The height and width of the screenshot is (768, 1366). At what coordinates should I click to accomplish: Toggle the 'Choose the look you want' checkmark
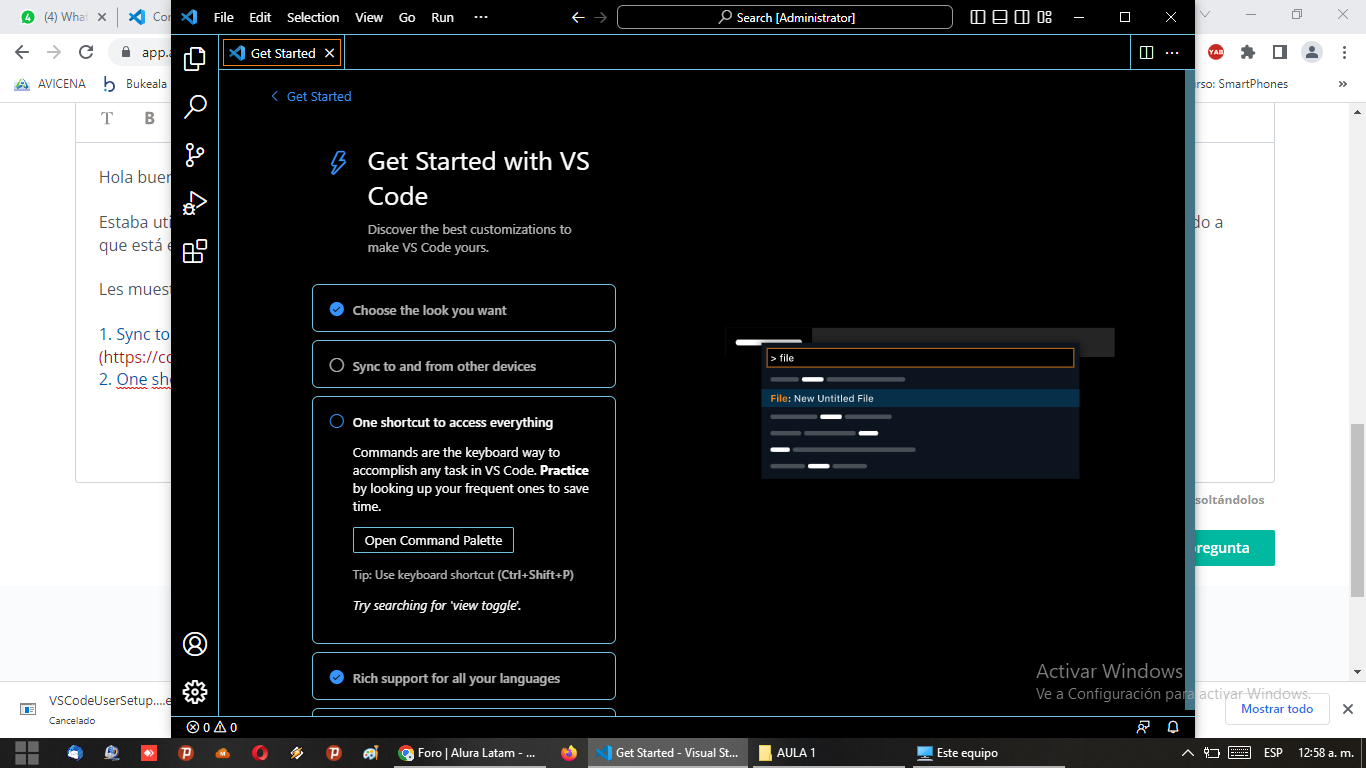pos(337,309)
